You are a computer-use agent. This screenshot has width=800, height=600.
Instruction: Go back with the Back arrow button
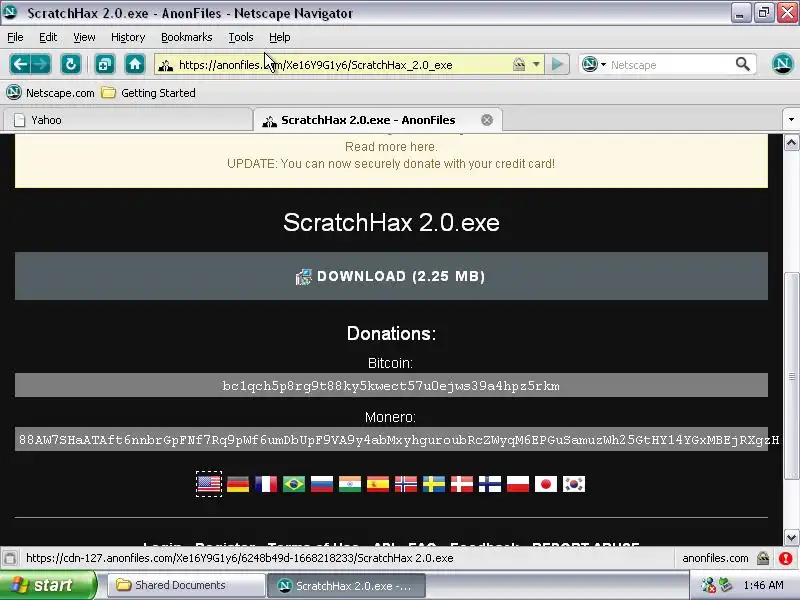(19, 64)
